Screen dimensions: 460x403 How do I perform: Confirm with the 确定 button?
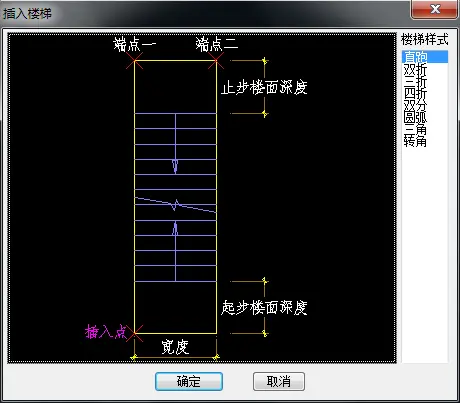(x=189, y=381)
